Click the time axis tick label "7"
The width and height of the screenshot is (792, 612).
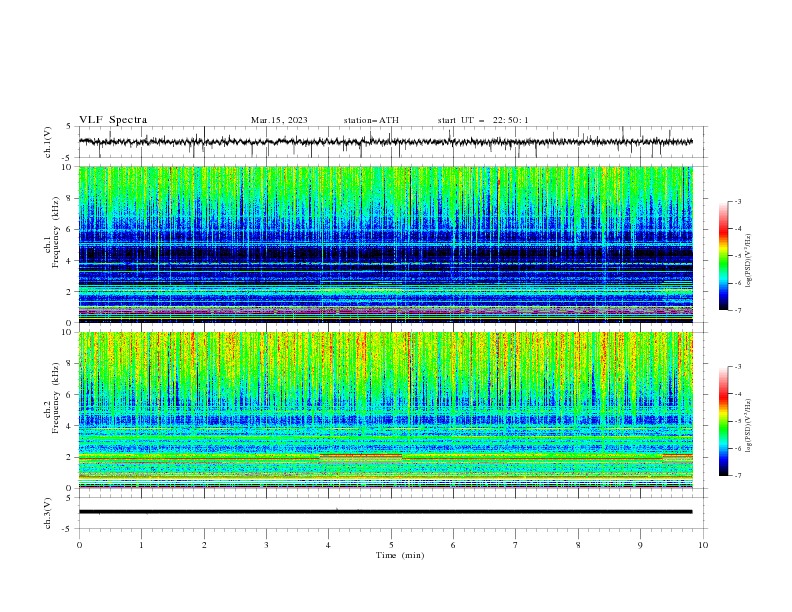pos(516,545)
